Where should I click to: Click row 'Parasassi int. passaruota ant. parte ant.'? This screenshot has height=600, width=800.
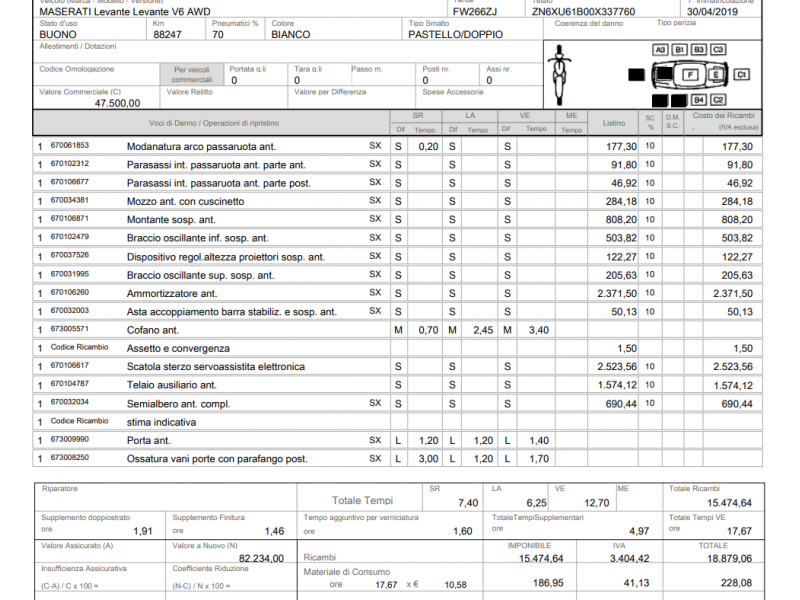pyautogui.click(x=397, y=165)
